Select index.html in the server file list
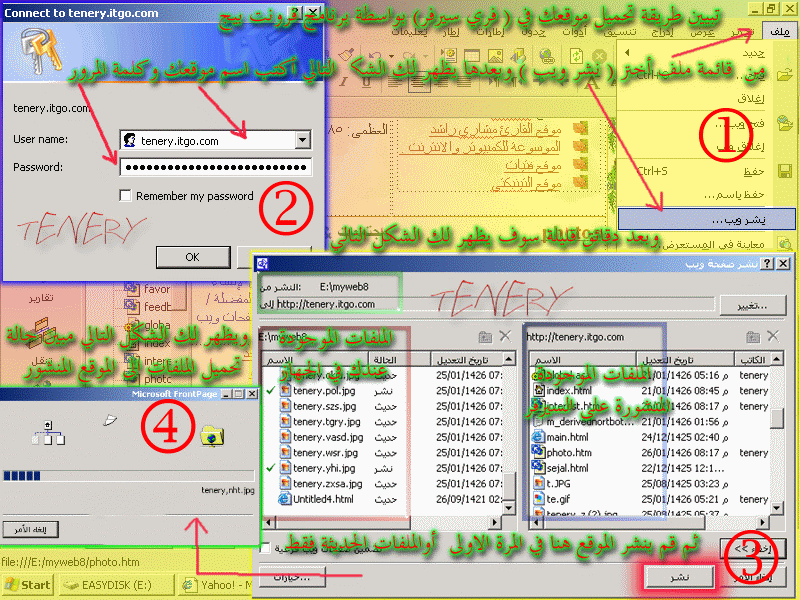This screenshot has width=800, height=600. (x=650, y=391)
